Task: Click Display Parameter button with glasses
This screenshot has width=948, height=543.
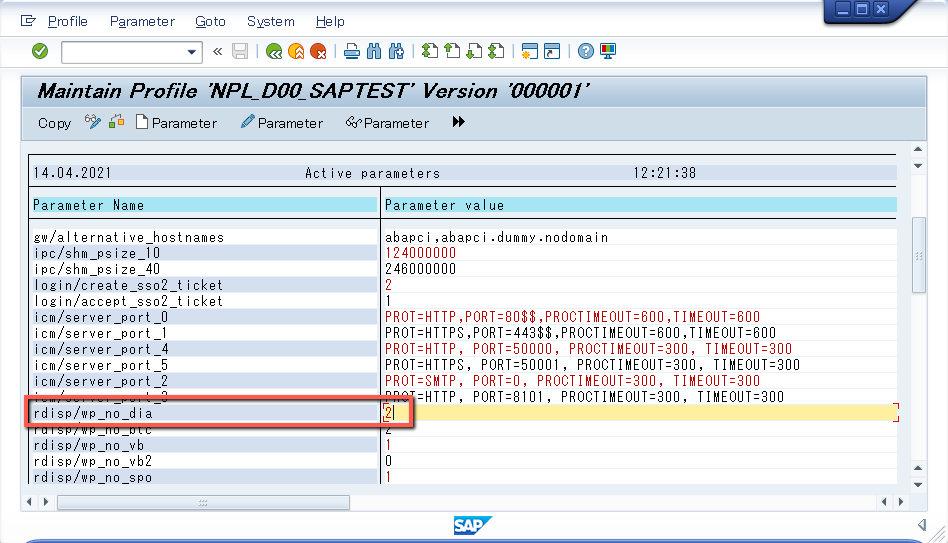Action: pos(388,123)
